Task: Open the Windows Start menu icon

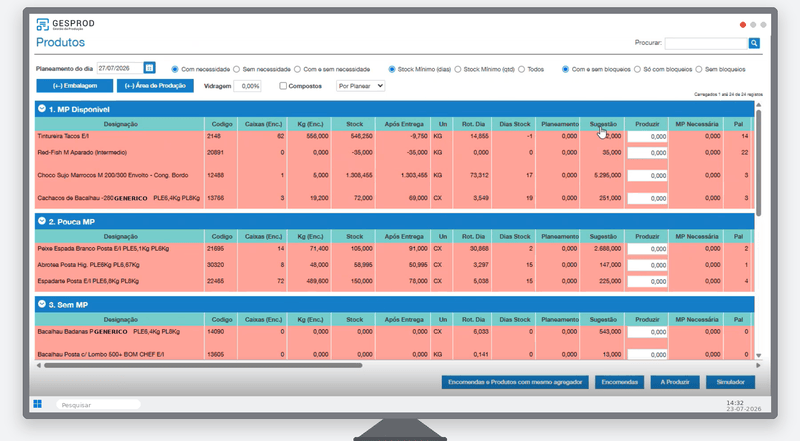Action: coord(37,404)
